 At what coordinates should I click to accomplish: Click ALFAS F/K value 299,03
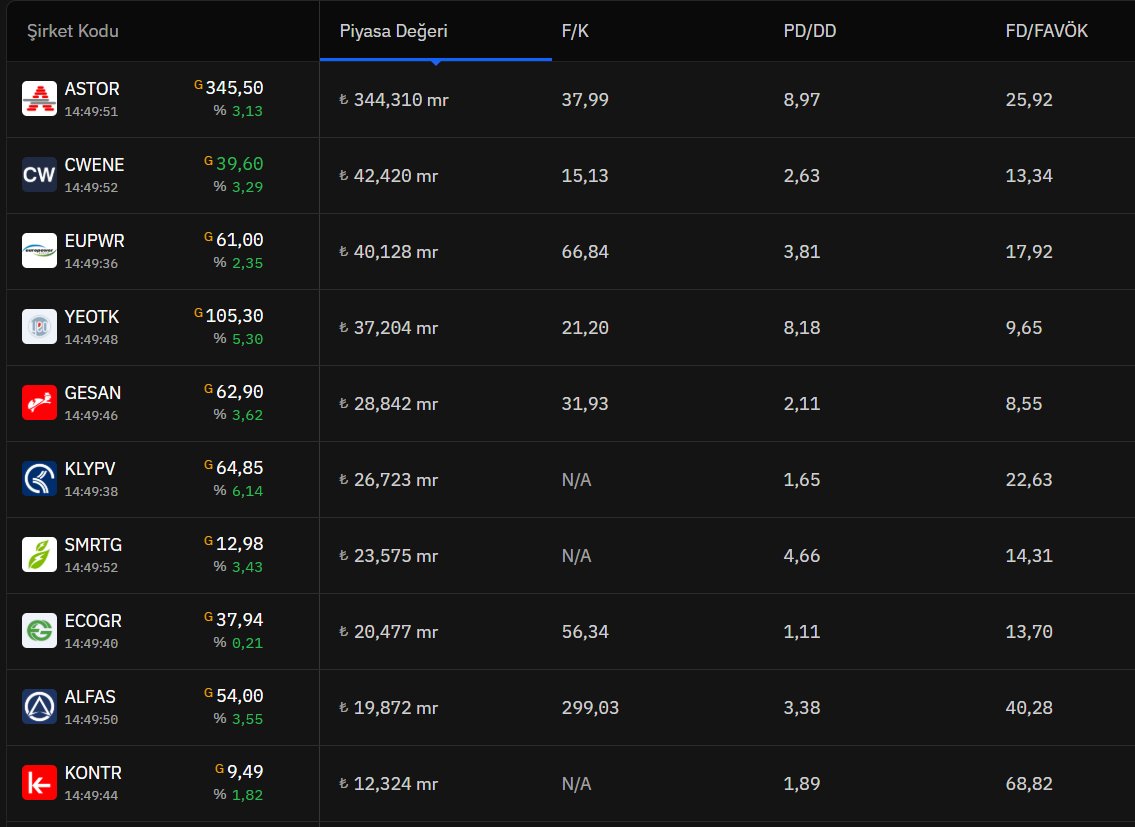[x=590, y=708]
